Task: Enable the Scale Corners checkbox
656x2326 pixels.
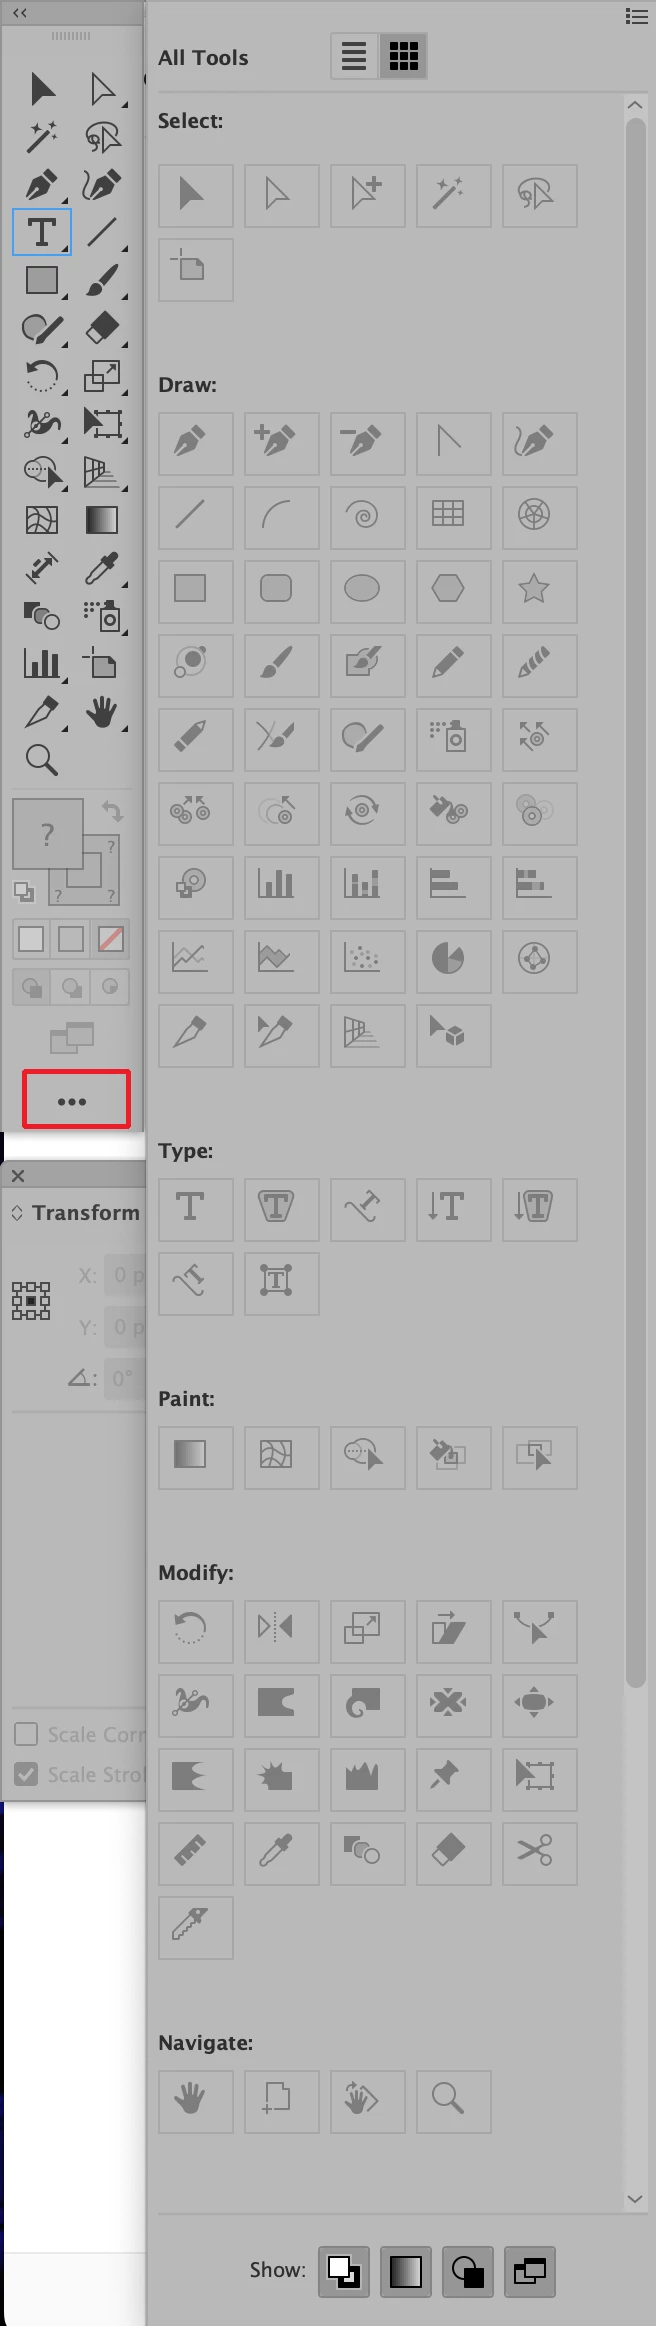Action: pyautogui.click(x=26, y=1734)
